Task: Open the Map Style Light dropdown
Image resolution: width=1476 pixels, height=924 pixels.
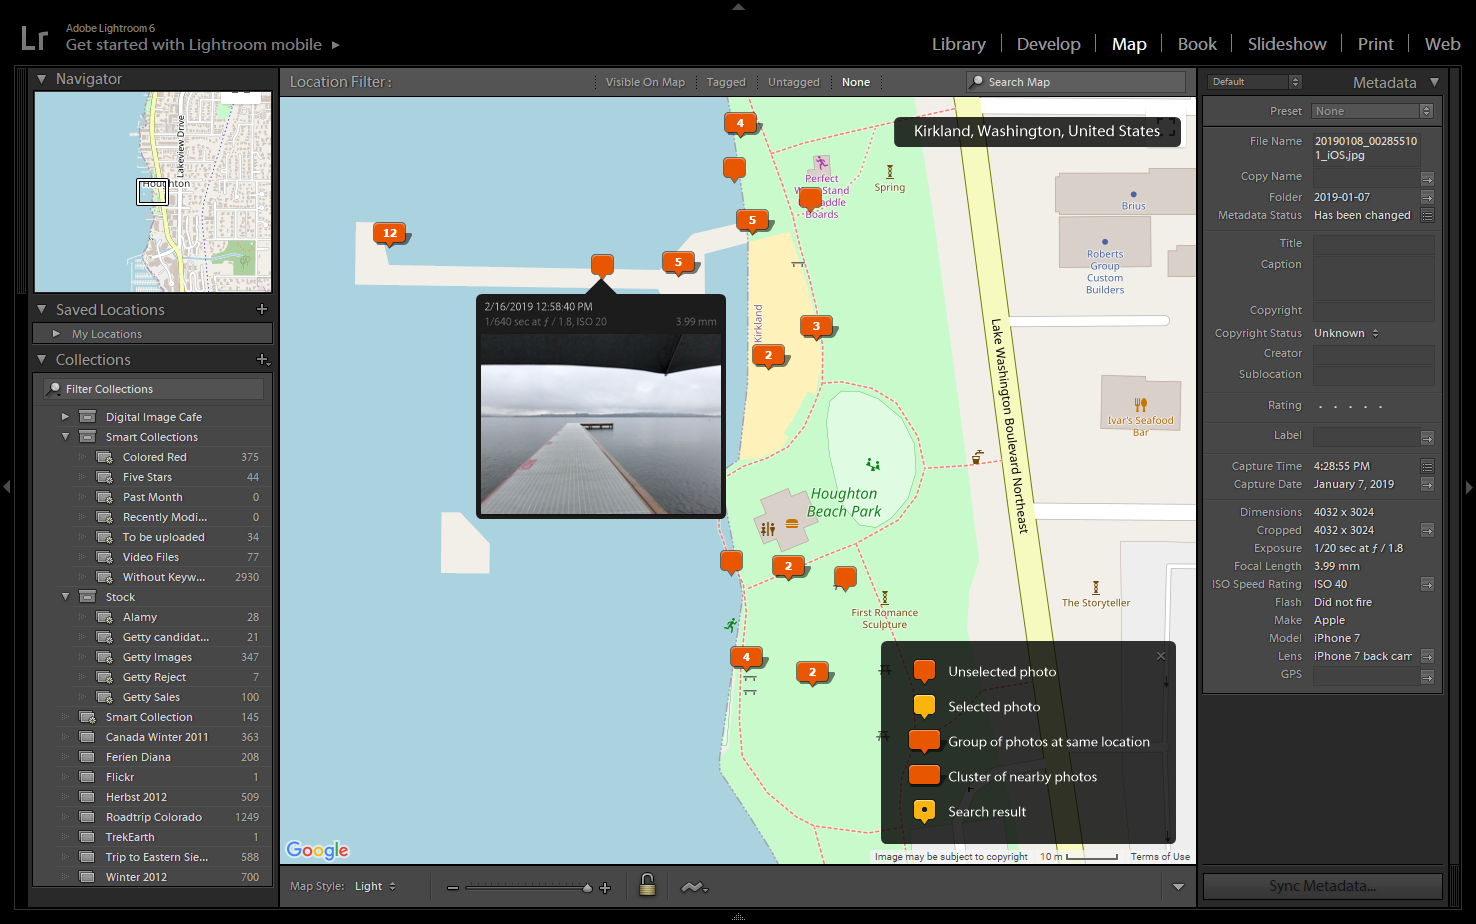Action: [375, 886]
